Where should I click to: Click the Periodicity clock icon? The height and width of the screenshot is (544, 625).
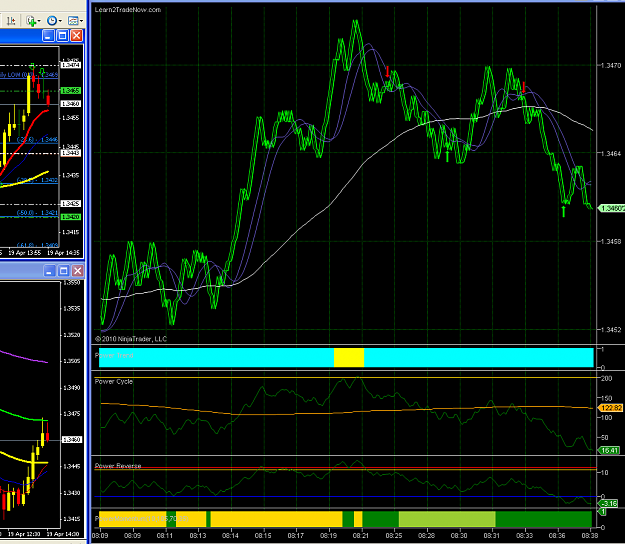[x=52, y=21]
